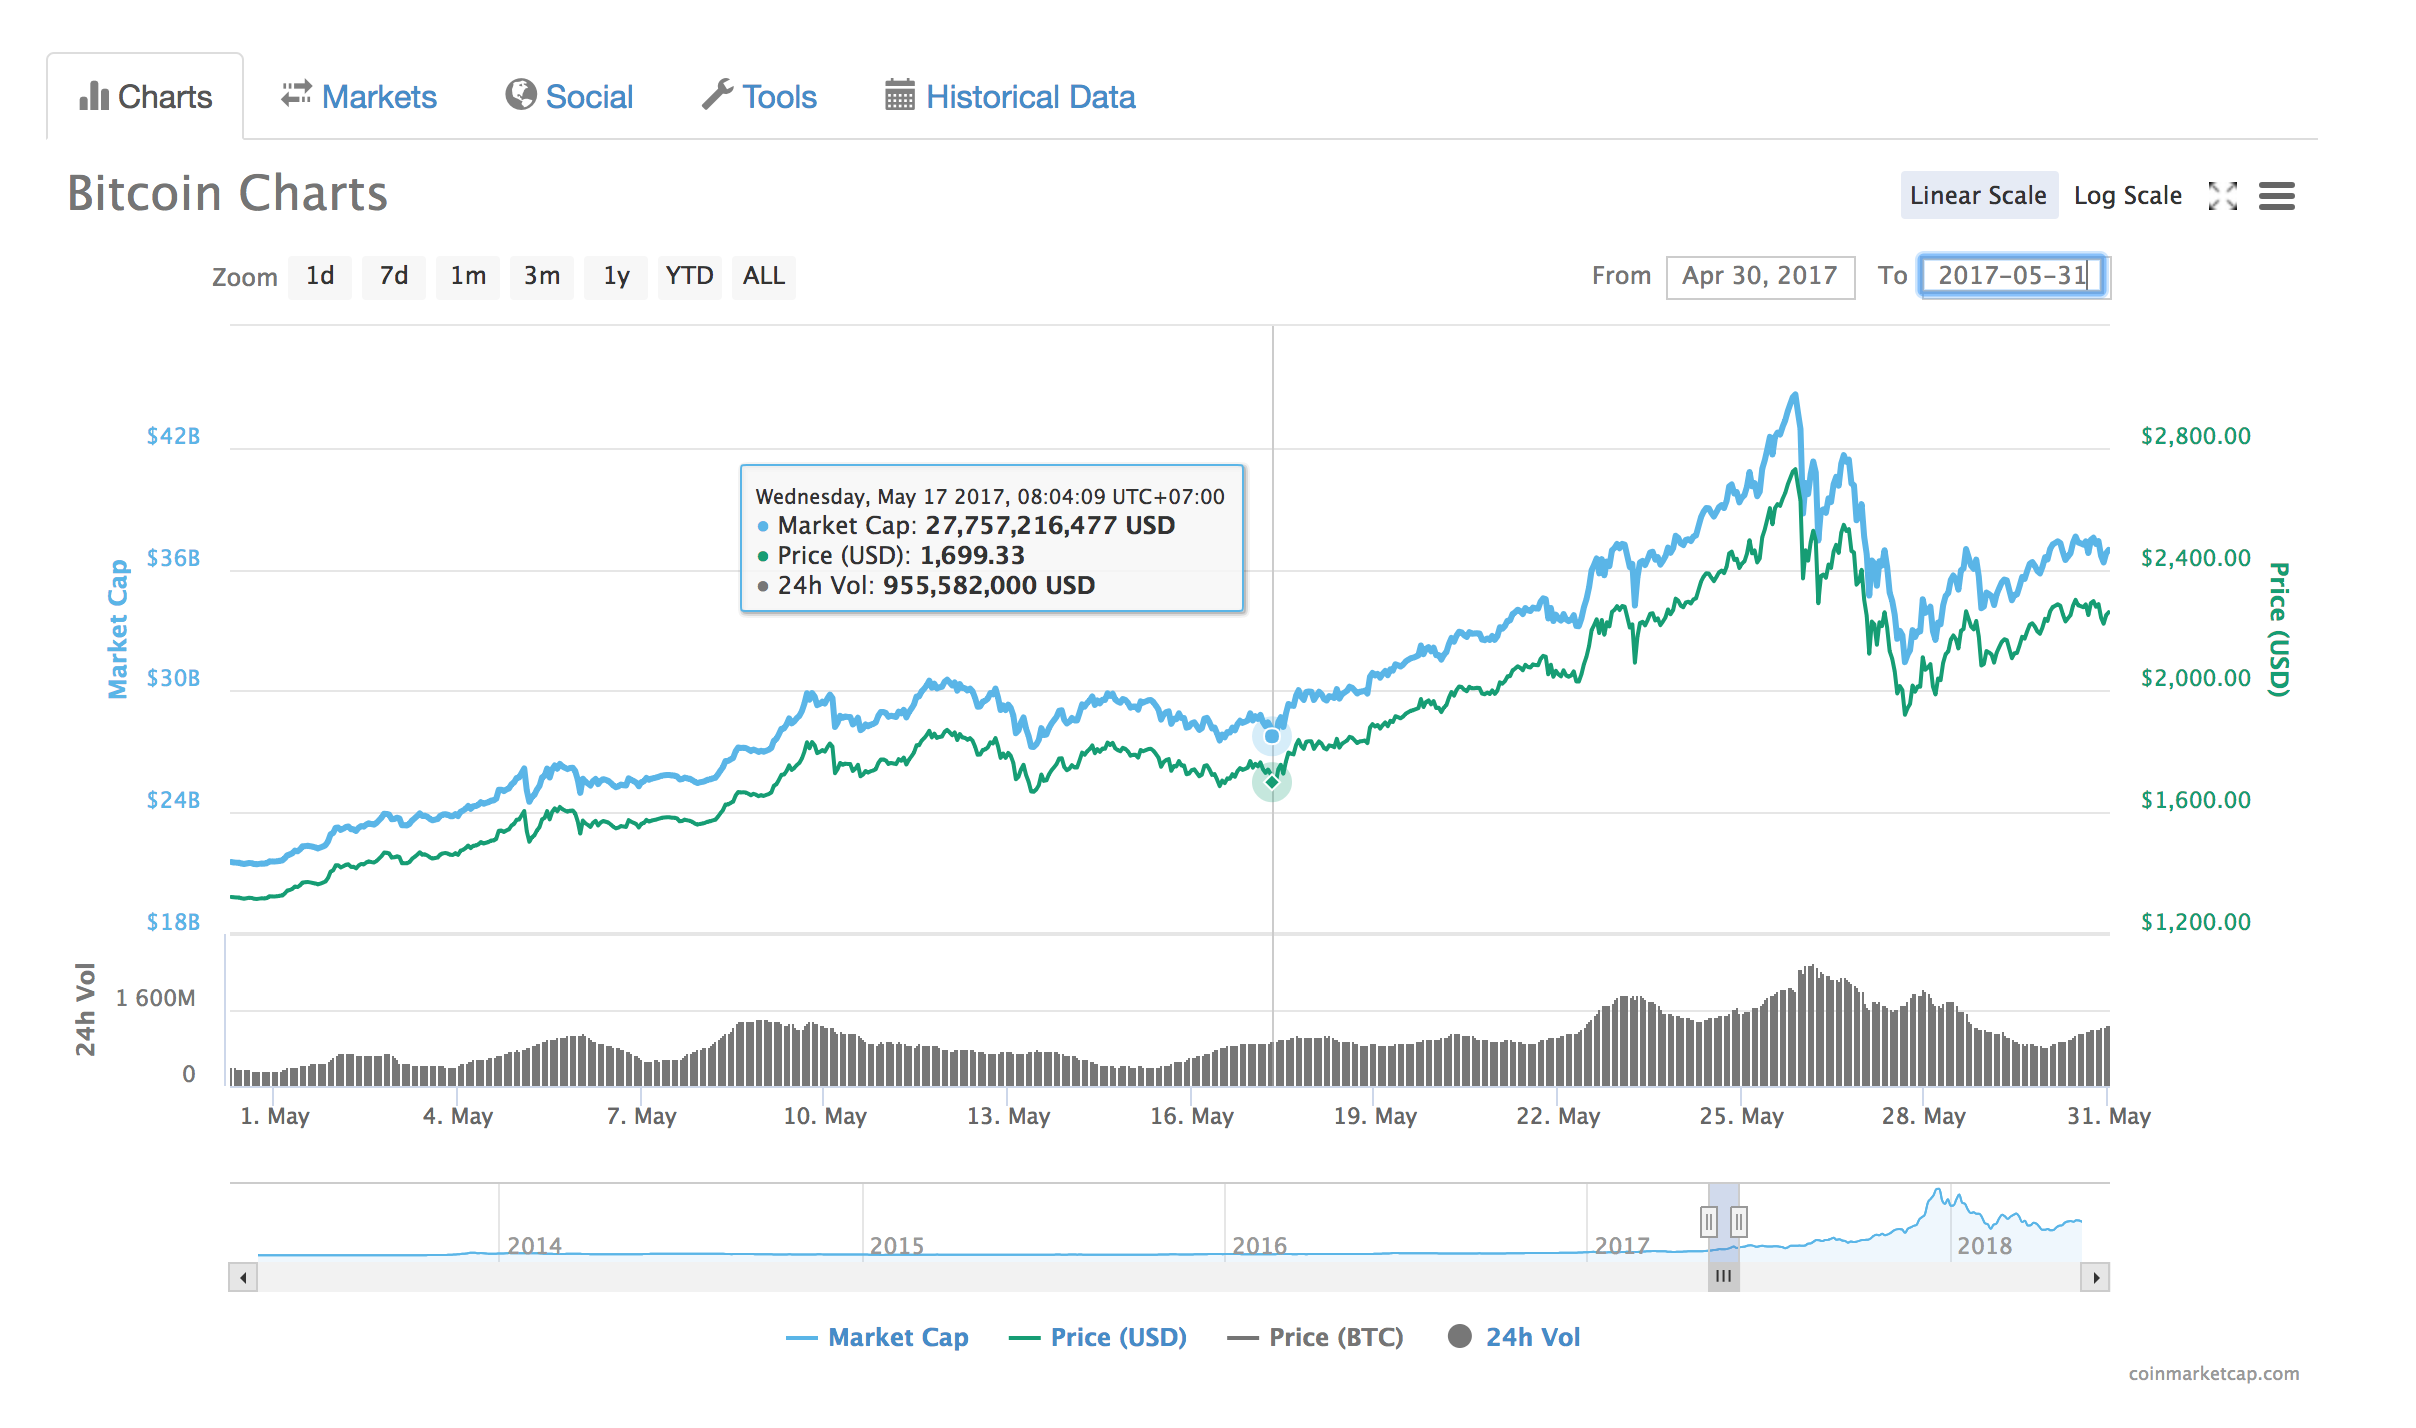Click the navigator's right range handle
The width and height of the screenshot is (2416, 1428).
tap(1739, 1221)
